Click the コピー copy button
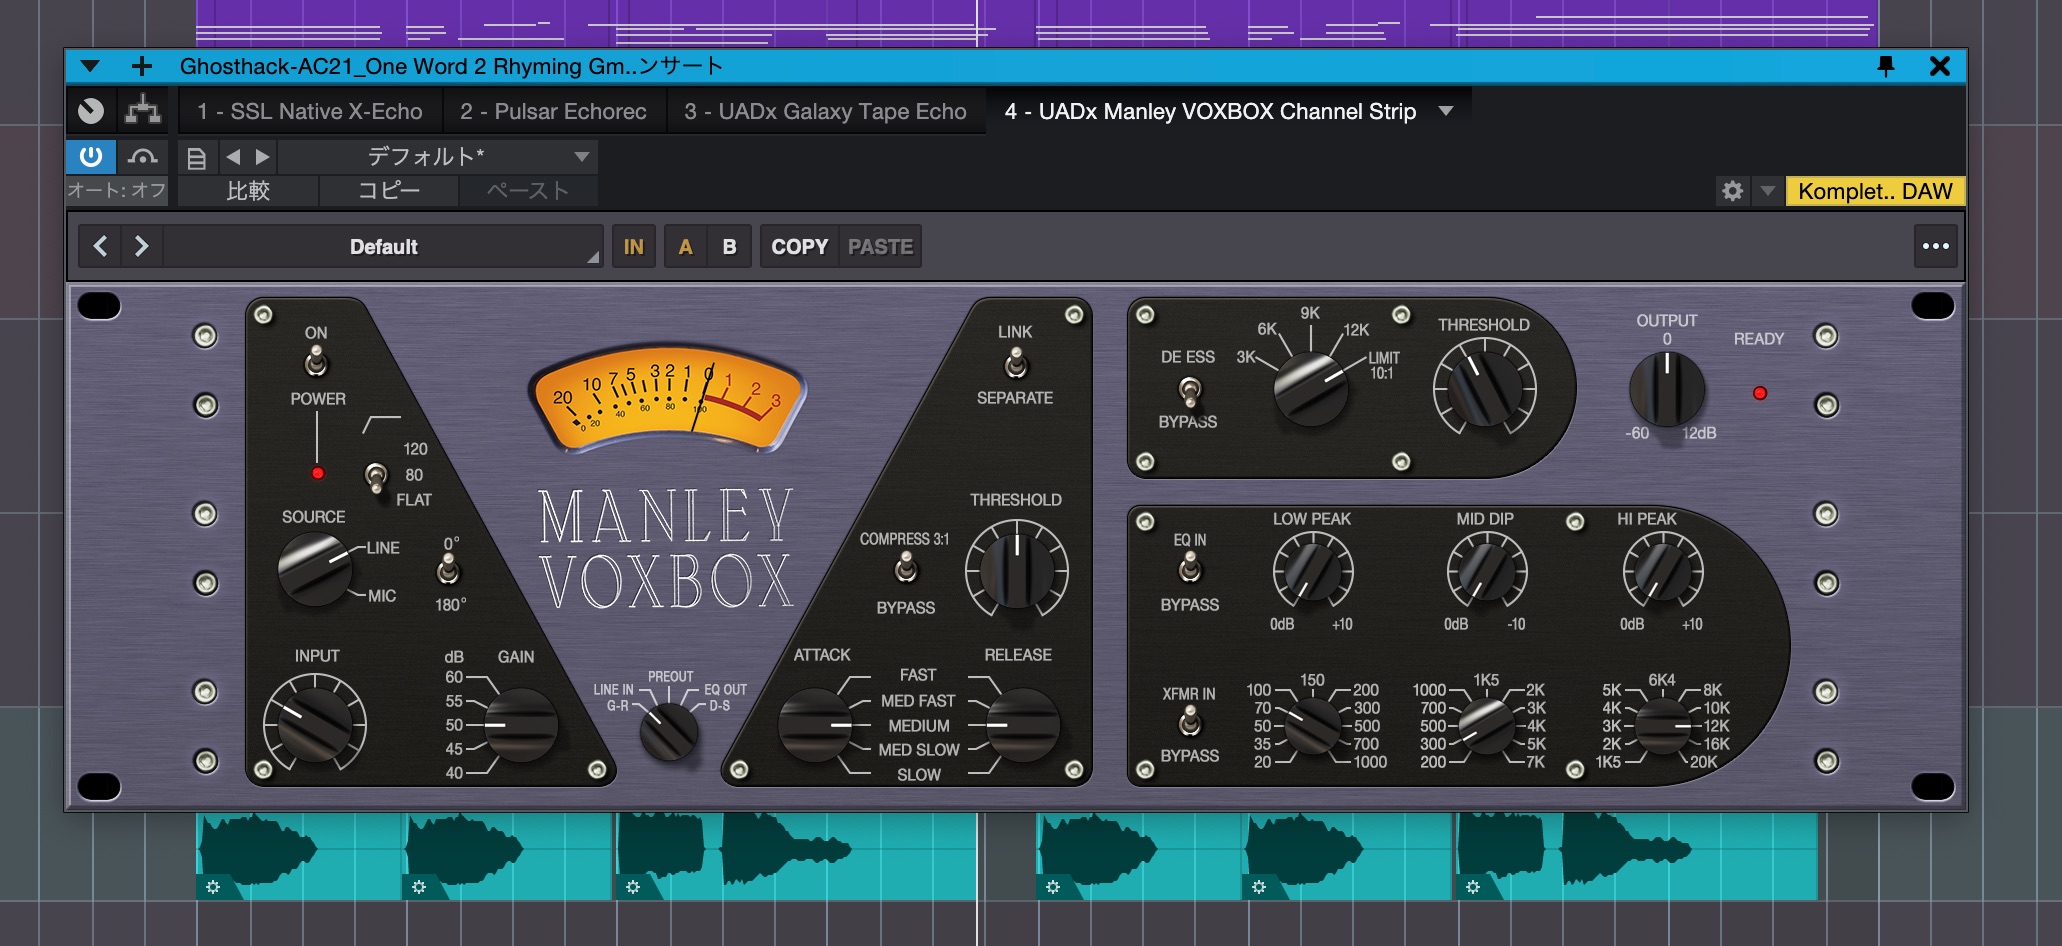Image resolution: width=2062 pixels, height=946 pixels. pos(389,191)
